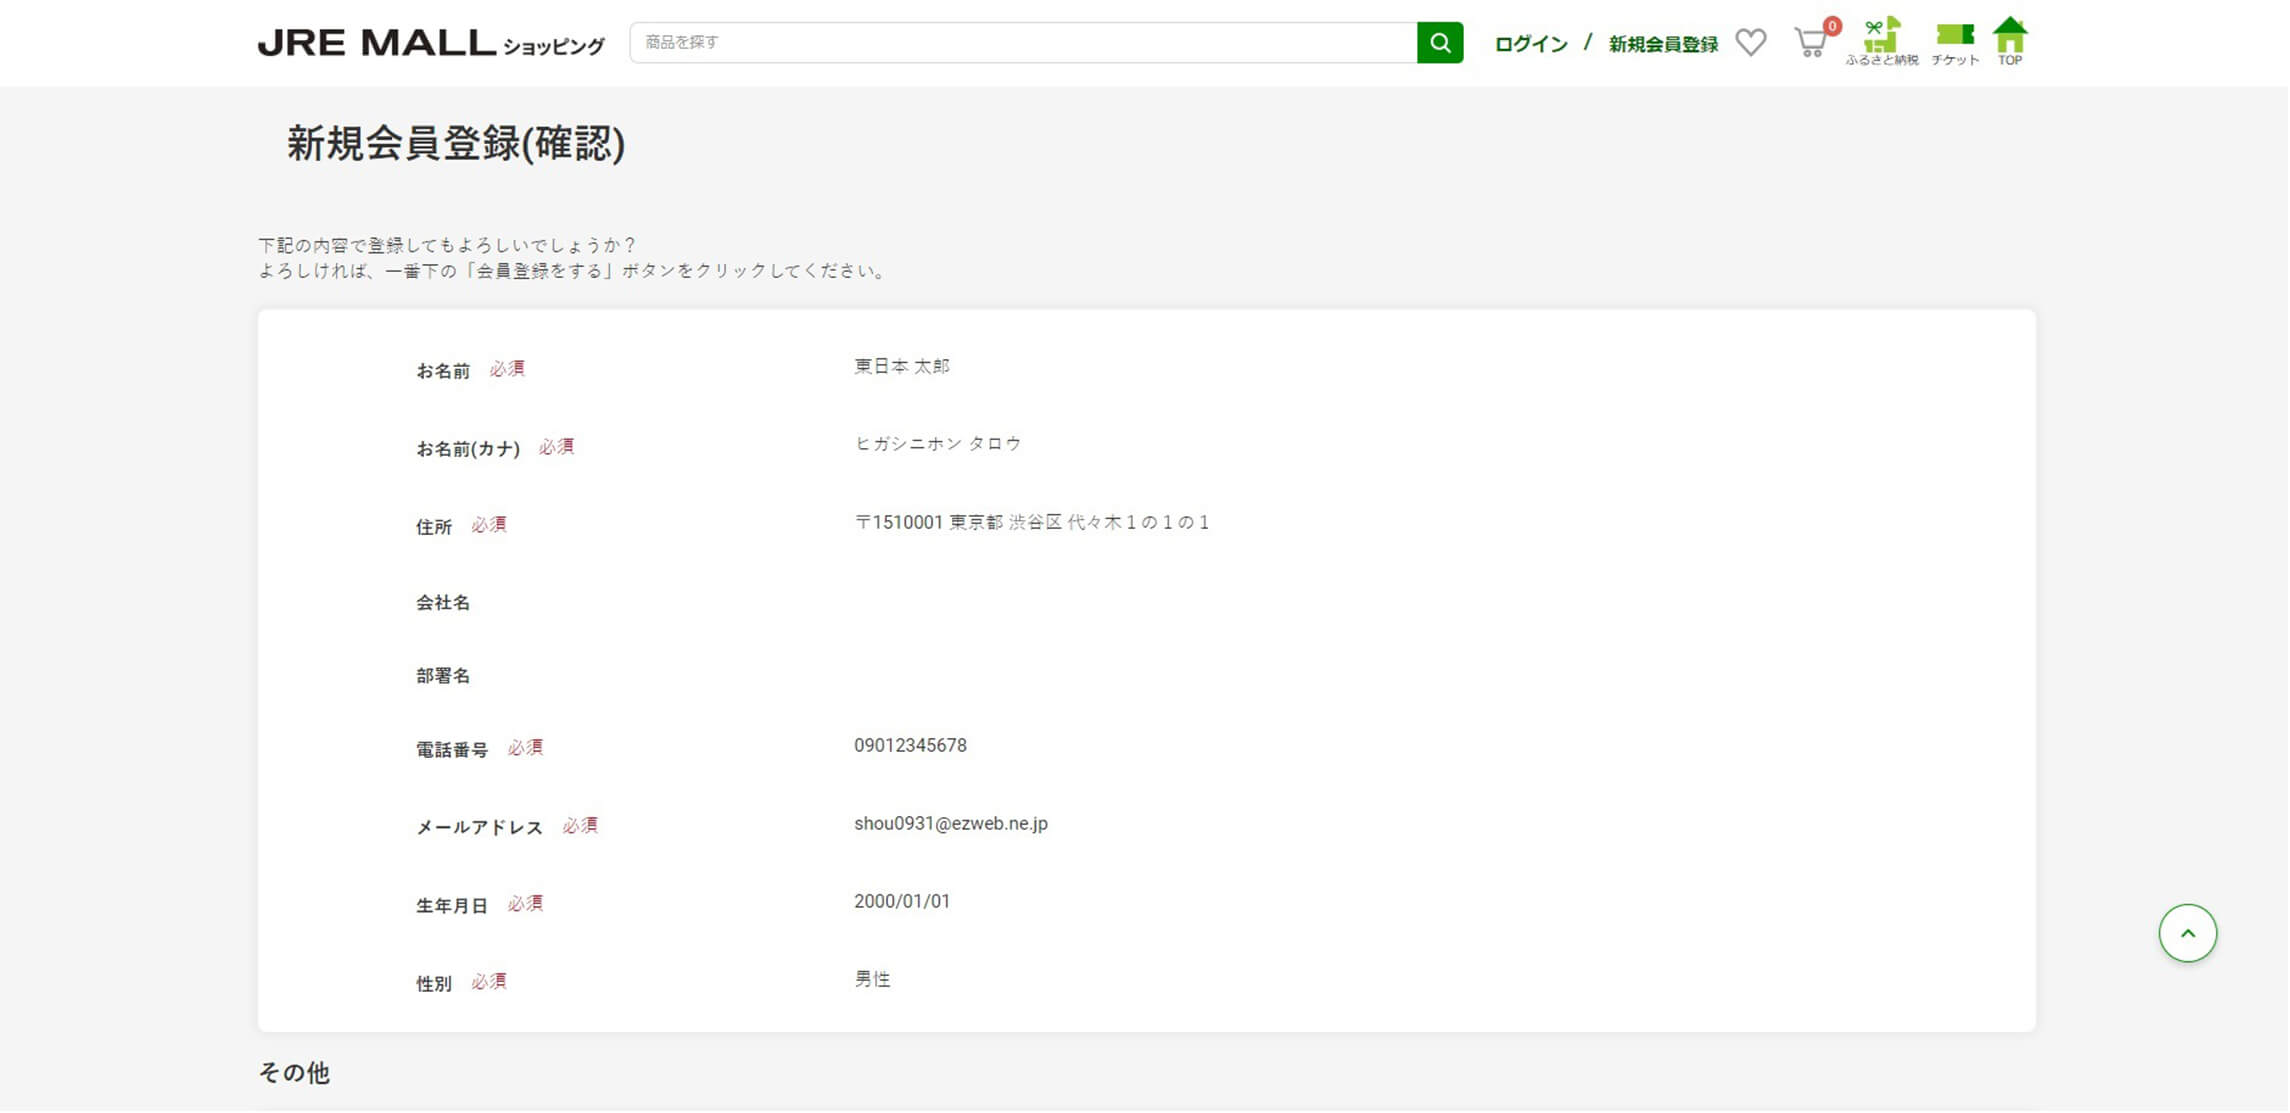
Task: Click the green search magnifier button
Action: (x=1440, y=43)
